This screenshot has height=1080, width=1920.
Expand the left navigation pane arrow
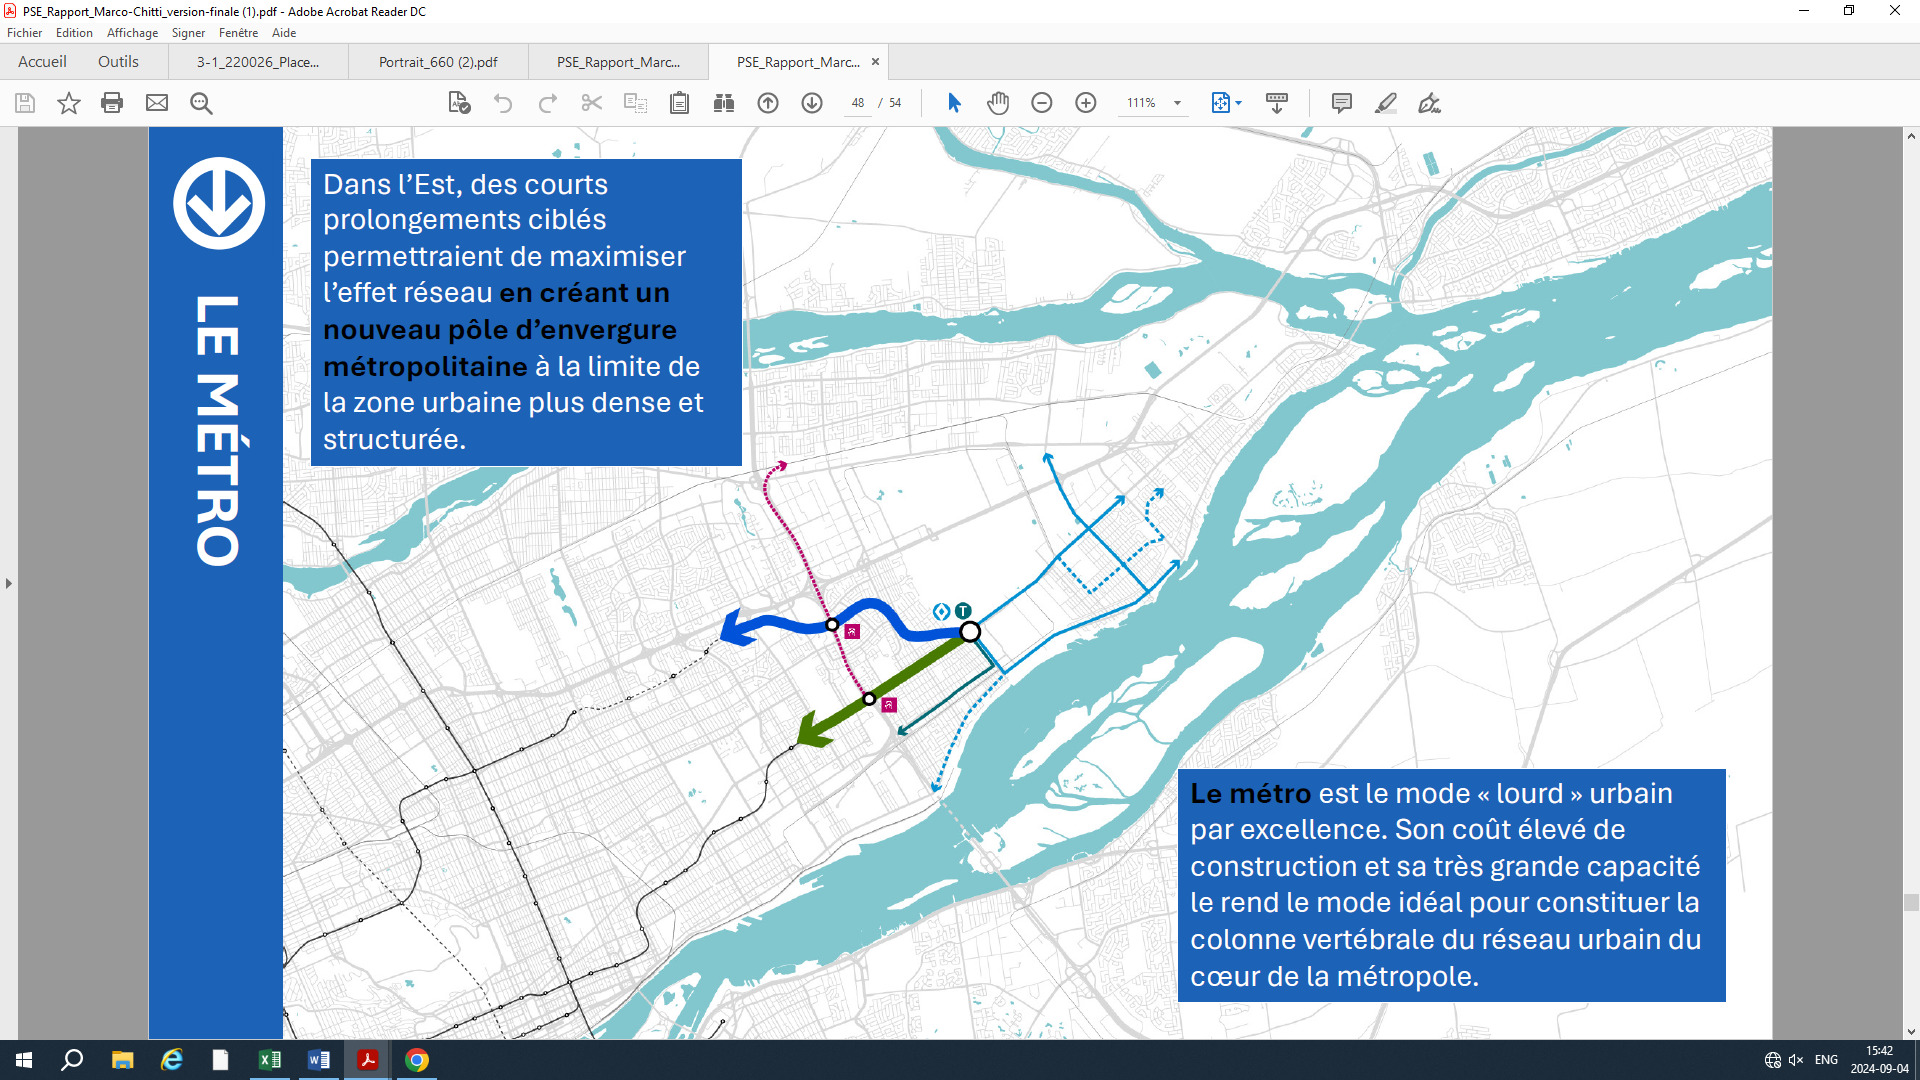(x=9, y=583)
